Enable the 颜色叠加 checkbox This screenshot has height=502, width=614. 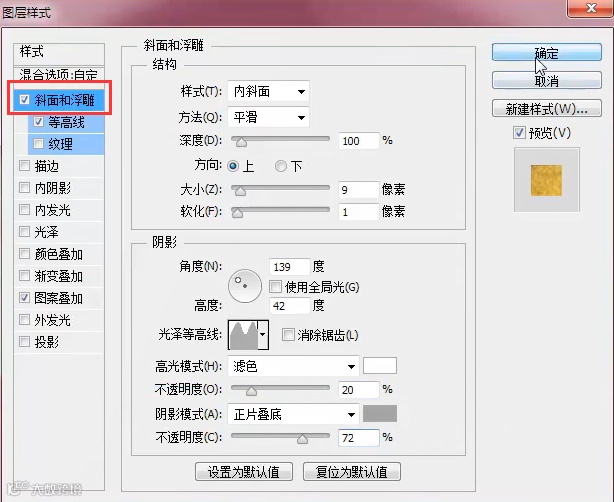point(24,254)
